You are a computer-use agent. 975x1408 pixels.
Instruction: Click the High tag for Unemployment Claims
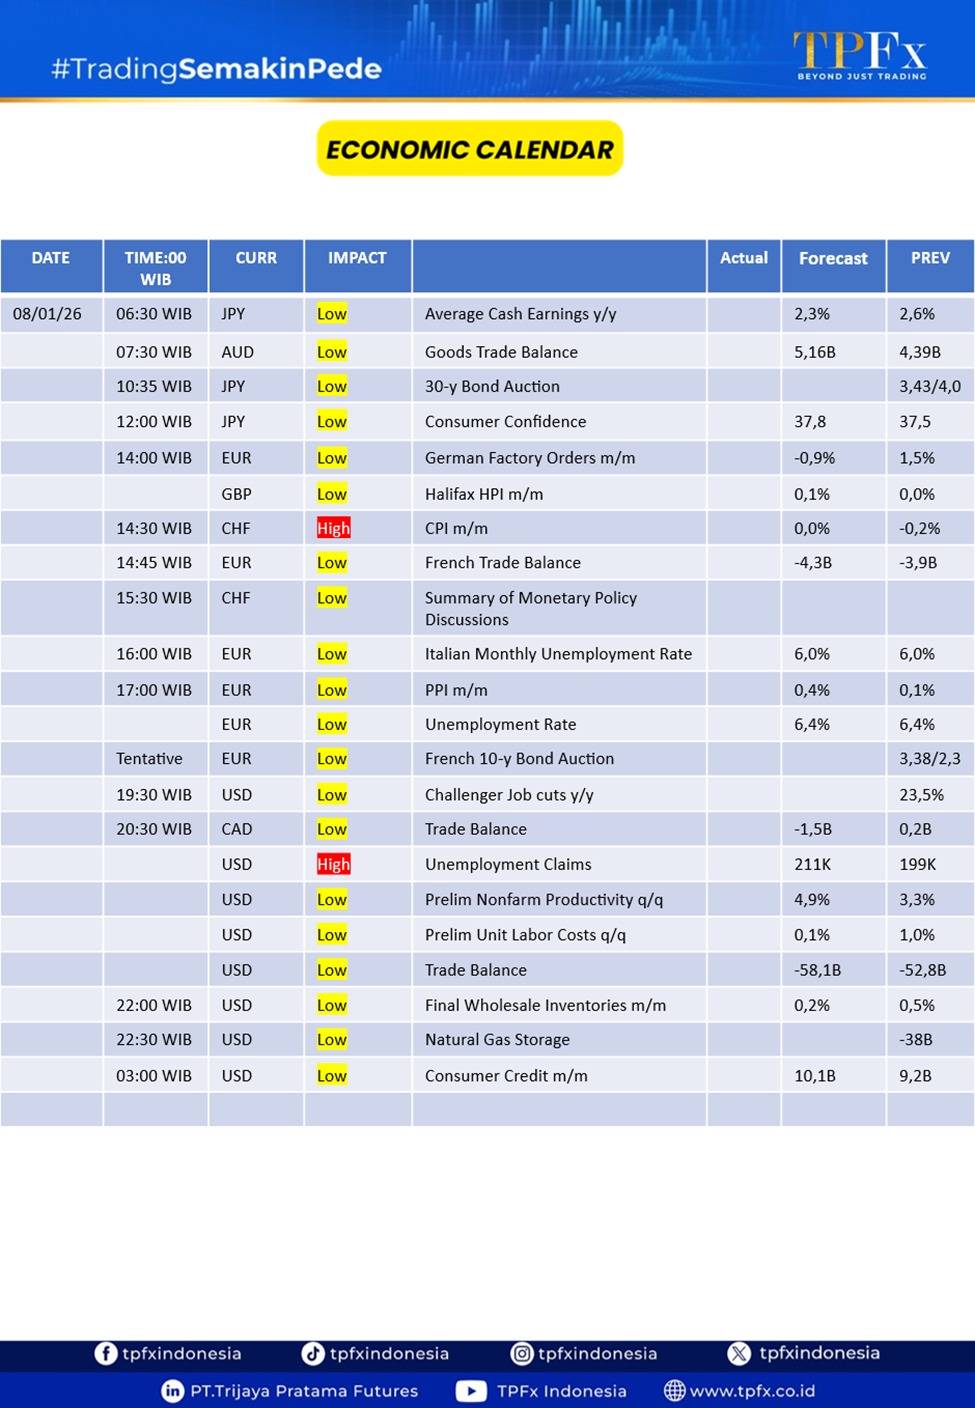(x=334, y=864)
